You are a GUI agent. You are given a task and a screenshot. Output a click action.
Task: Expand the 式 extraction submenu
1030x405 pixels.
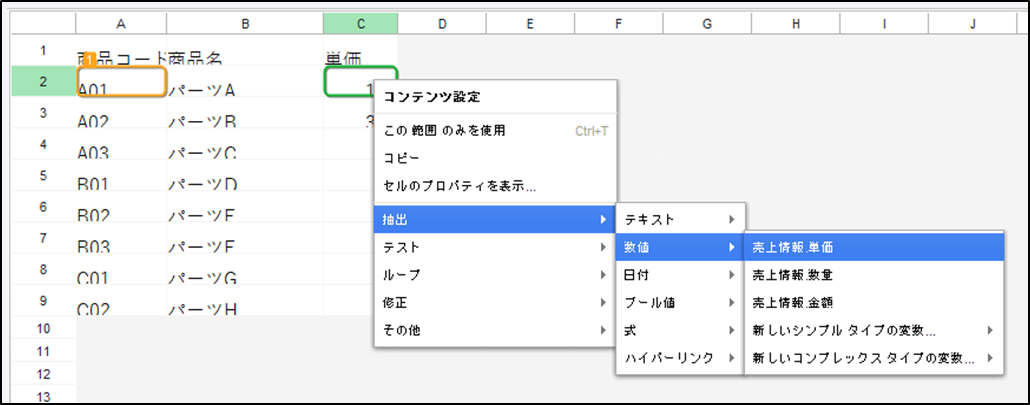(679, 330)
